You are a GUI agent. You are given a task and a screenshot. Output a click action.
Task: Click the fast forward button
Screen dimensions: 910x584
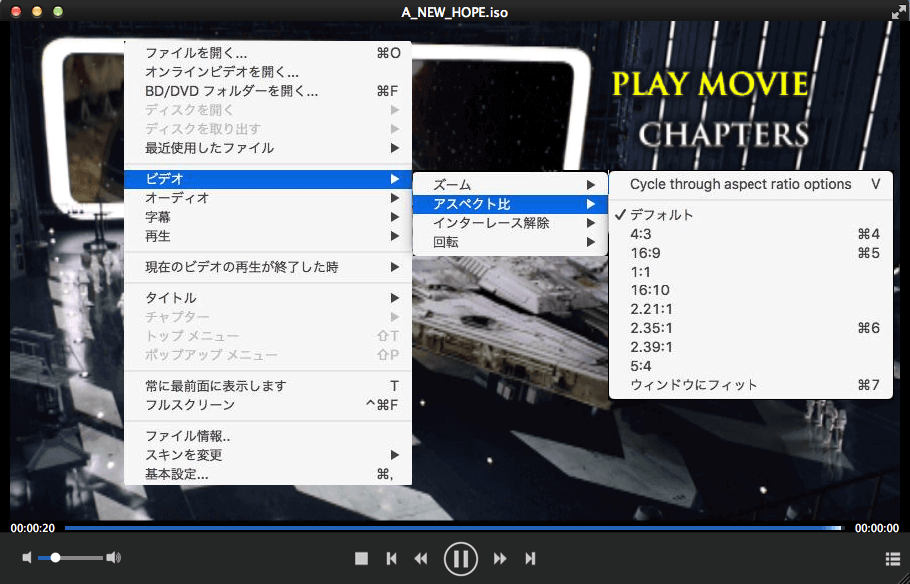tap(500, 558)
